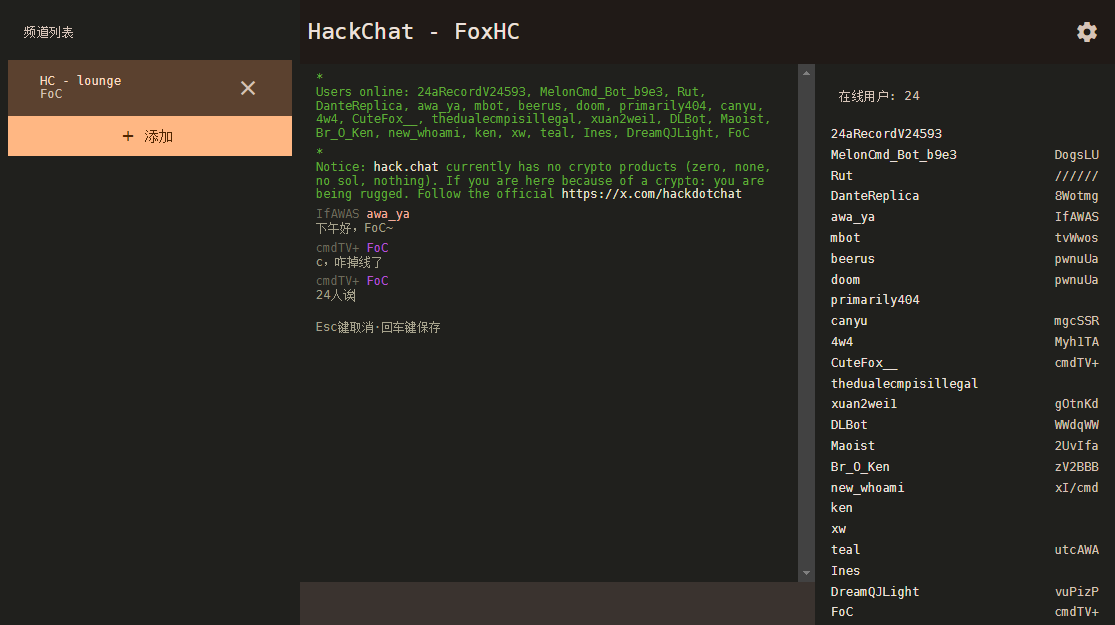Select user primarily404 in online list

pyautogui.click(x=875, y=299)
